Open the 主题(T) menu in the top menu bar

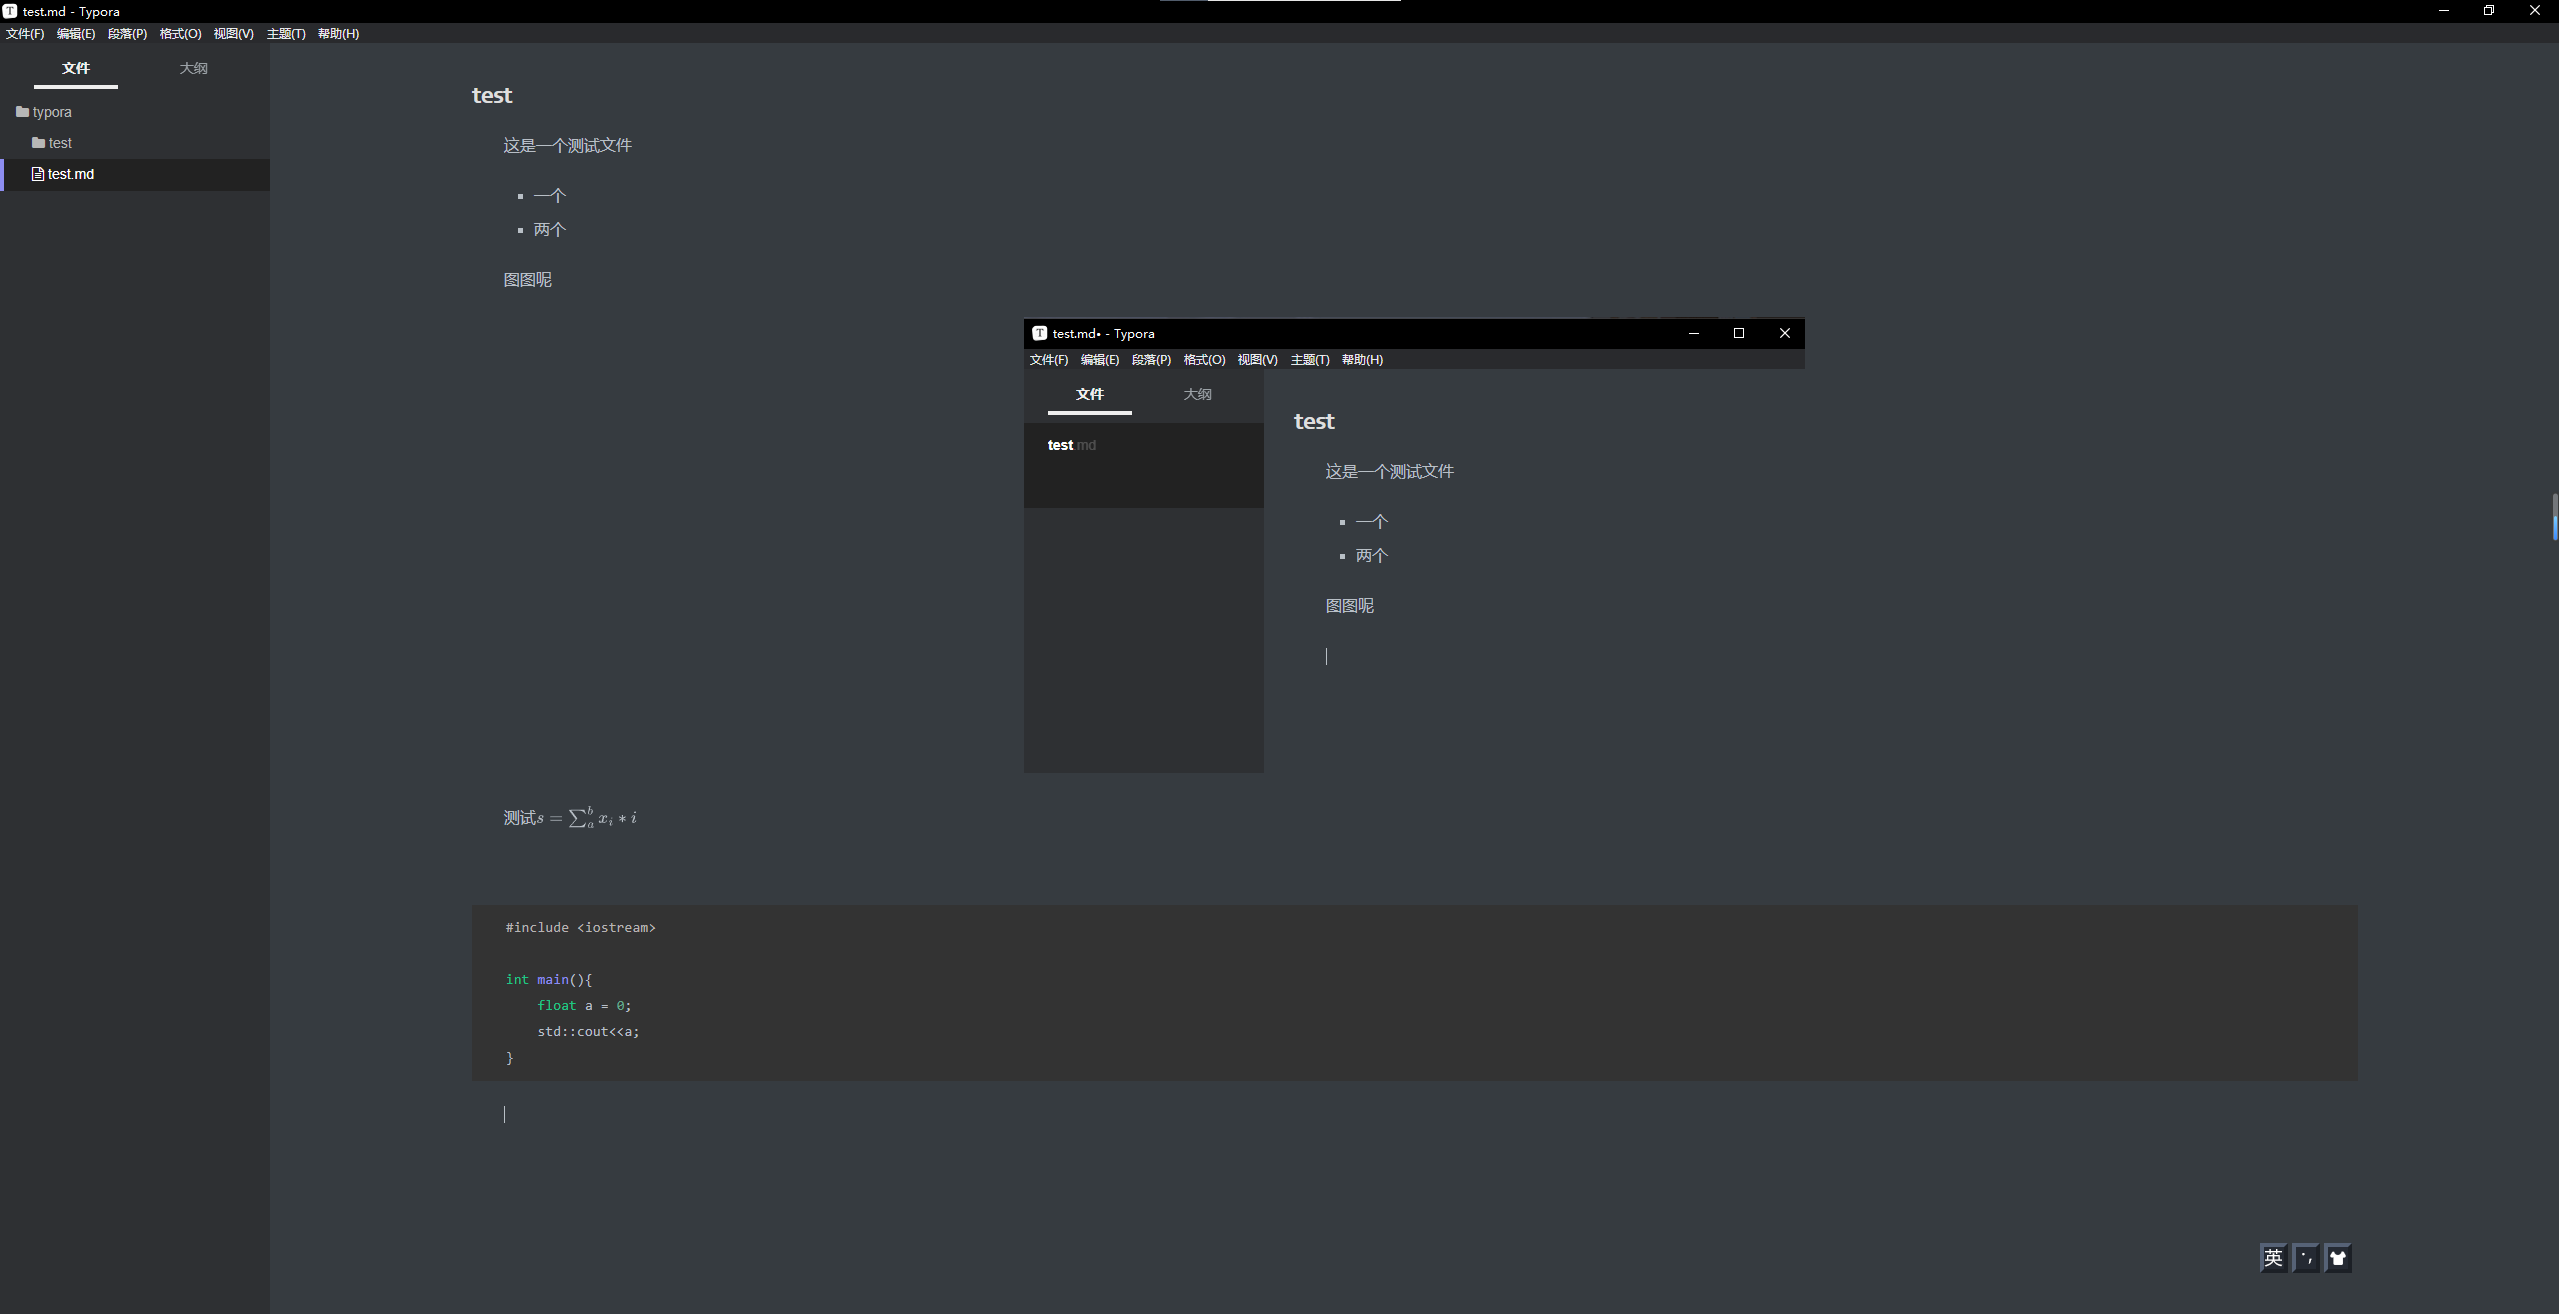pyautogui.click(x=286, y=34)
